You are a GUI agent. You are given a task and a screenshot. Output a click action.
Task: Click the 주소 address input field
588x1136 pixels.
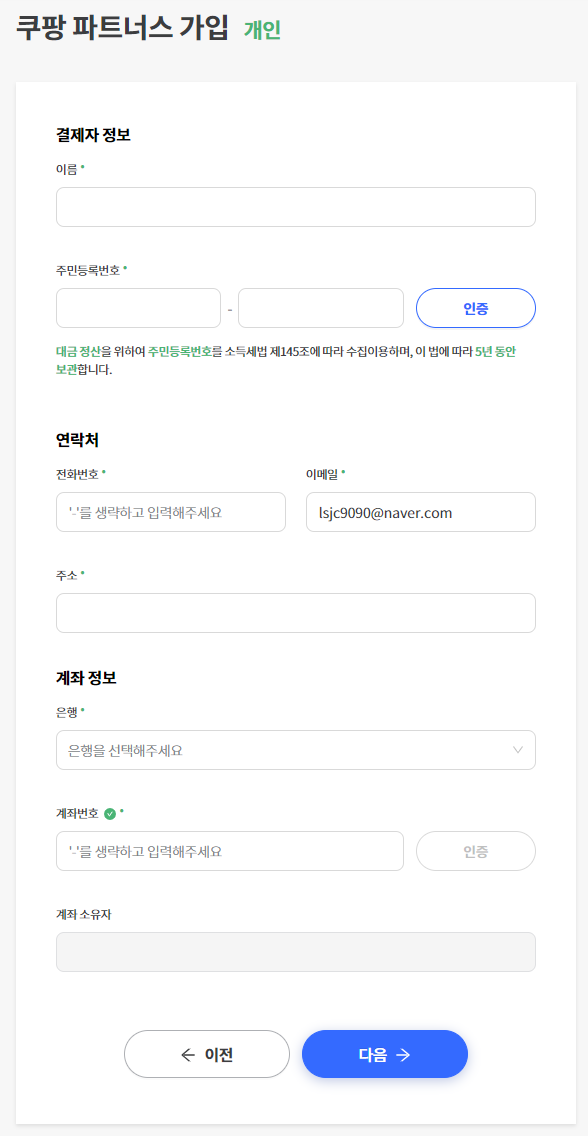(295, 613)
